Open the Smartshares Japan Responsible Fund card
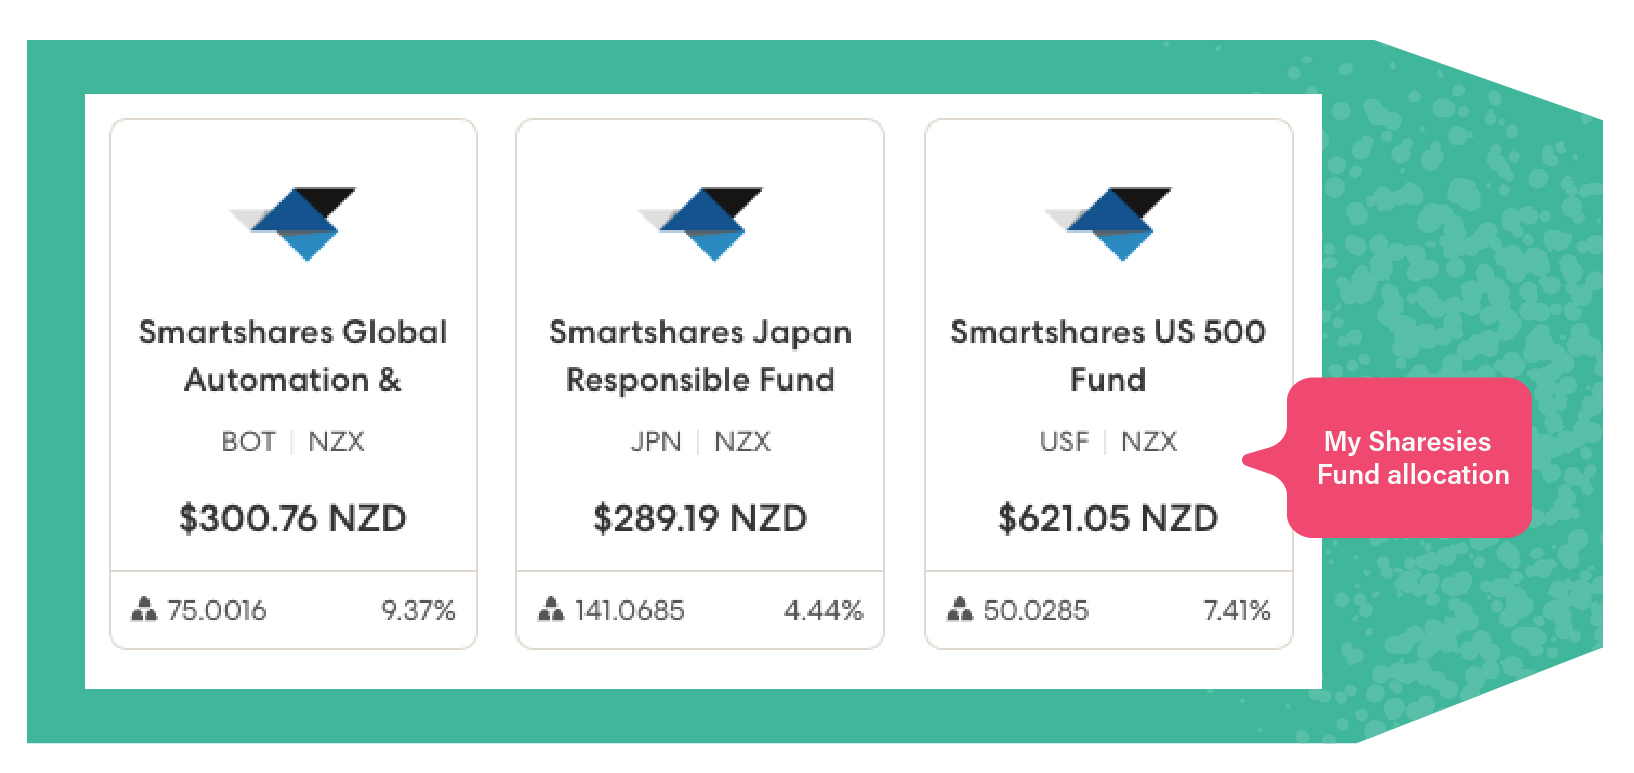1634x773 pixels. click(x=700, y=380)
